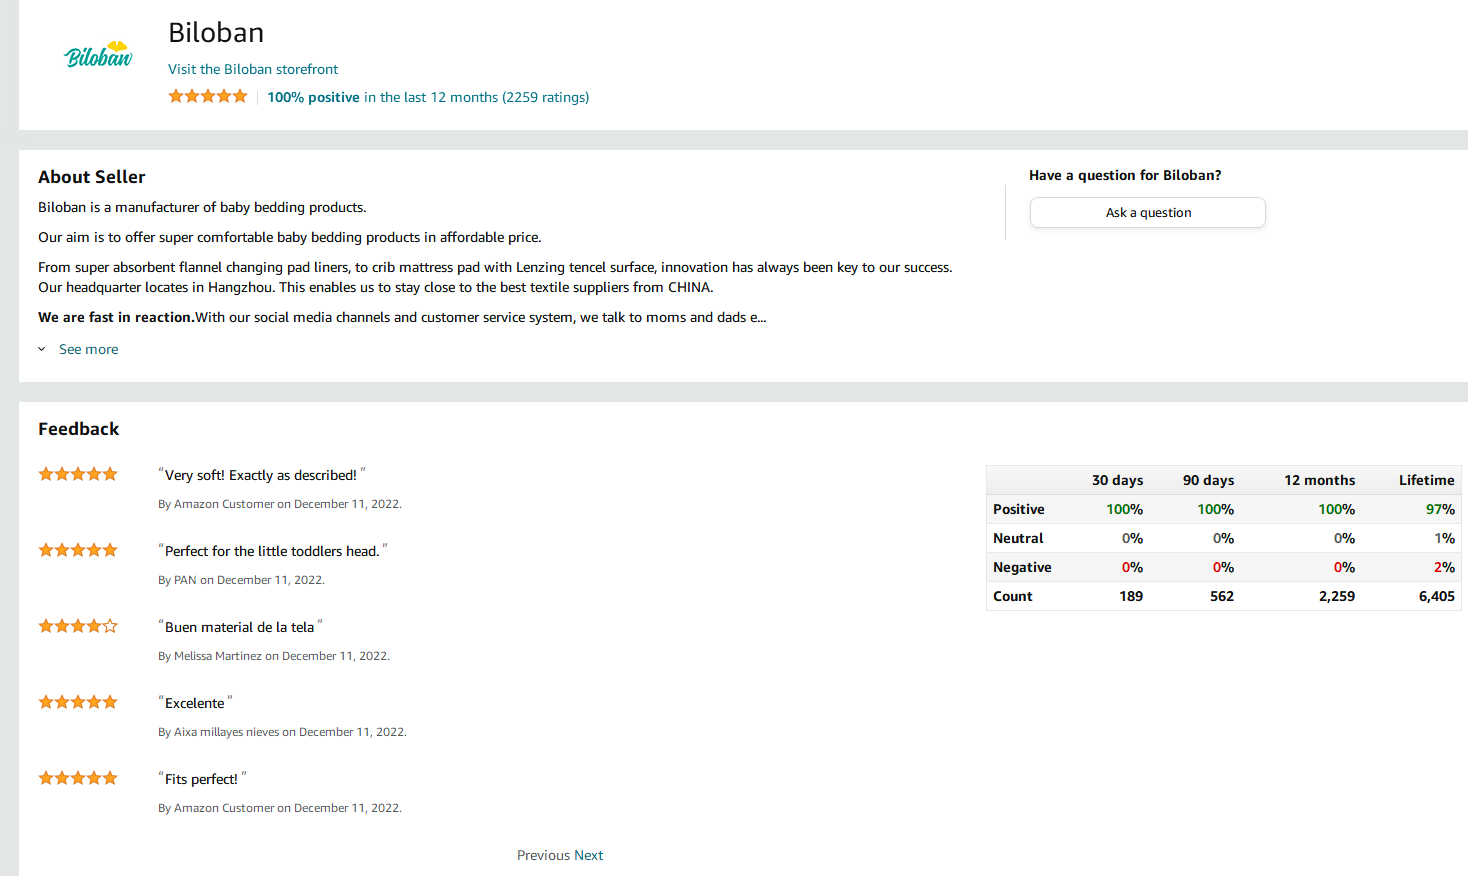Click the 'Positive' row label
This screenshot has height=876, width=1468.
(1018, 509)
